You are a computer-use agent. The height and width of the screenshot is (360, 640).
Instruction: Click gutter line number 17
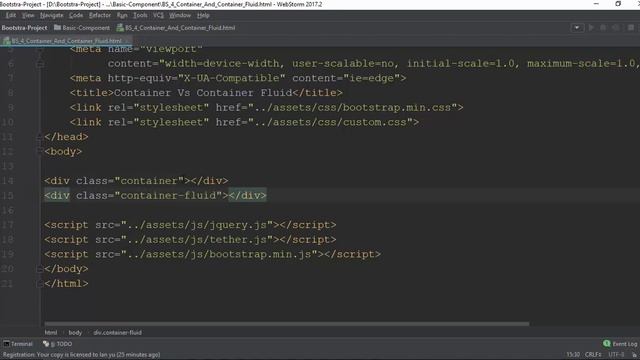[7, 225]
